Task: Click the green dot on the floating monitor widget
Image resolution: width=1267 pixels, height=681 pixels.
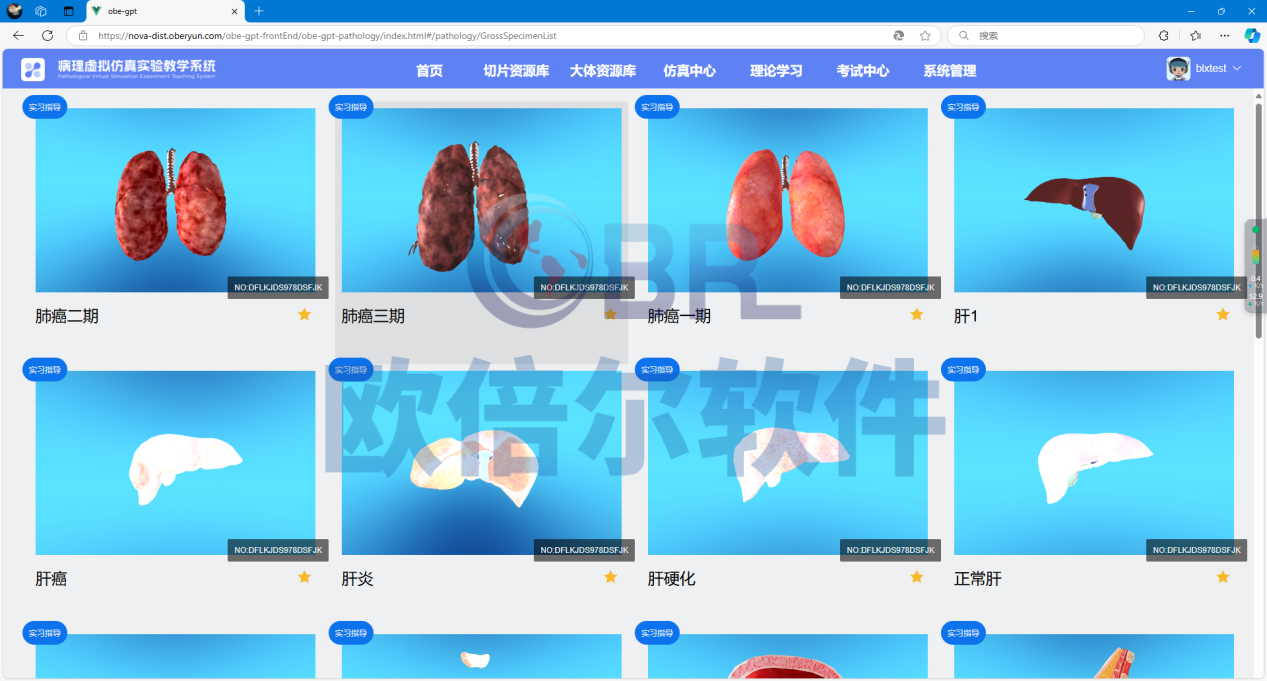Action: tap(1256, 230)
